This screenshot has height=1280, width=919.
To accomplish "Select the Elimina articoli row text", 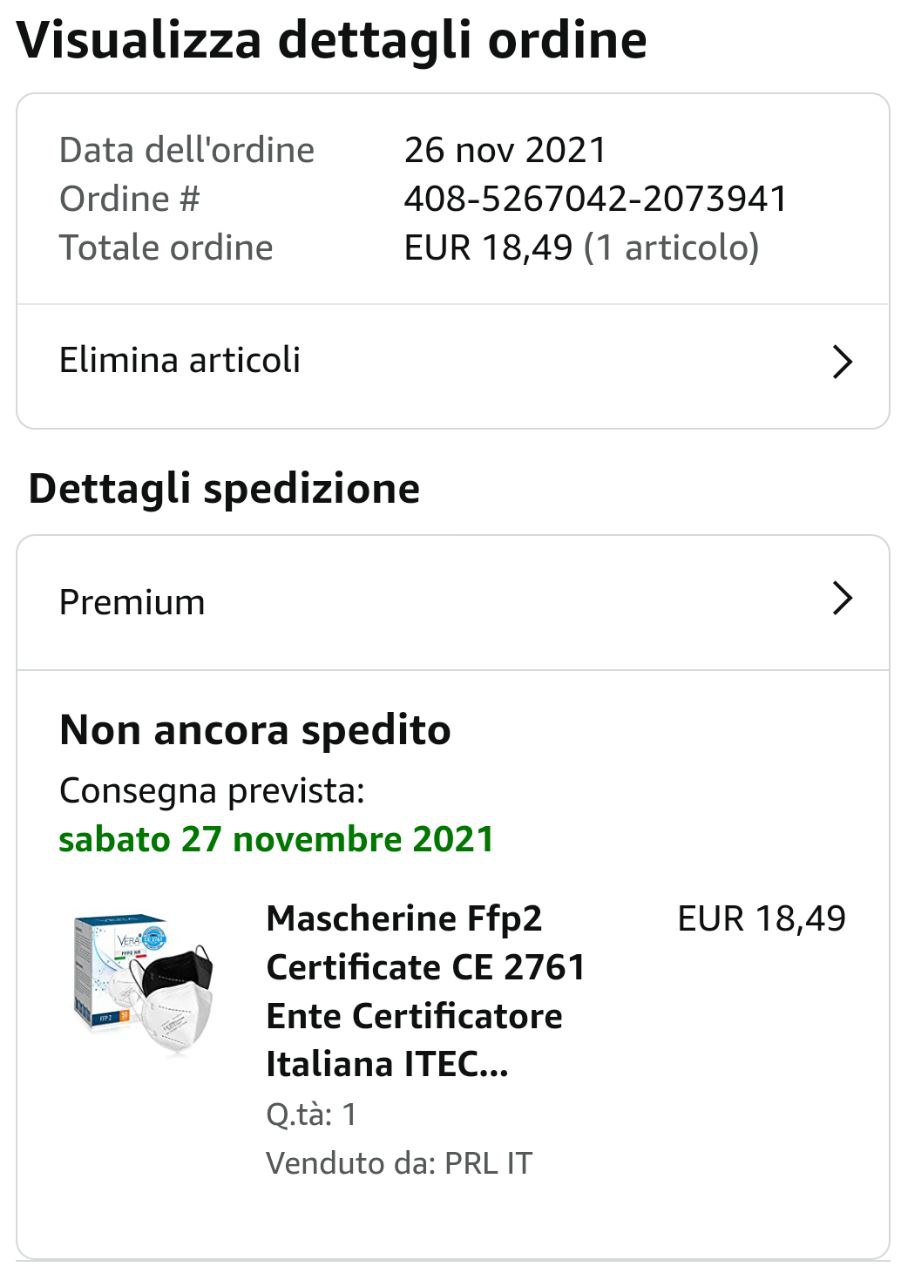I will 180,360.
